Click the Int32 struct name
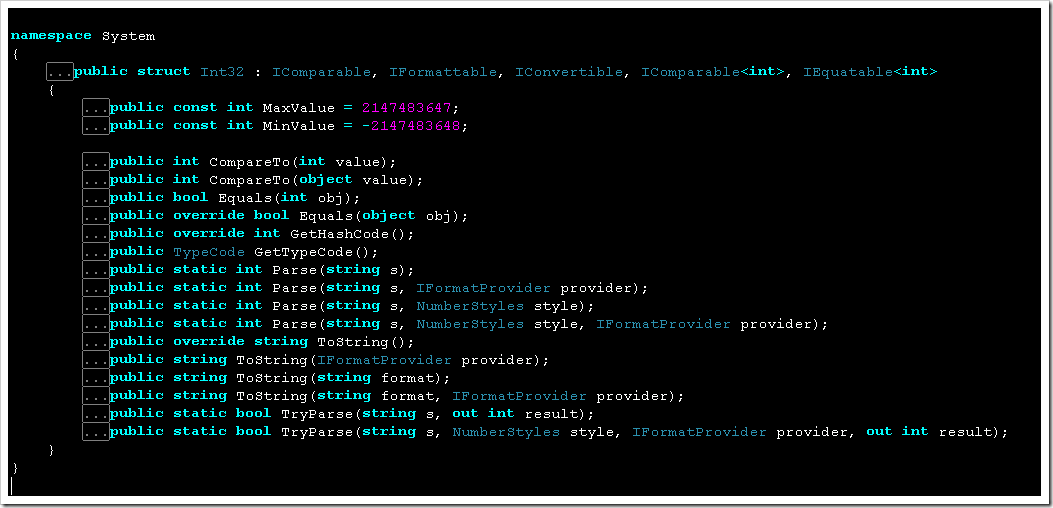Image resolution: width=1053 pixels, height=508 pixels. point(222,72)
